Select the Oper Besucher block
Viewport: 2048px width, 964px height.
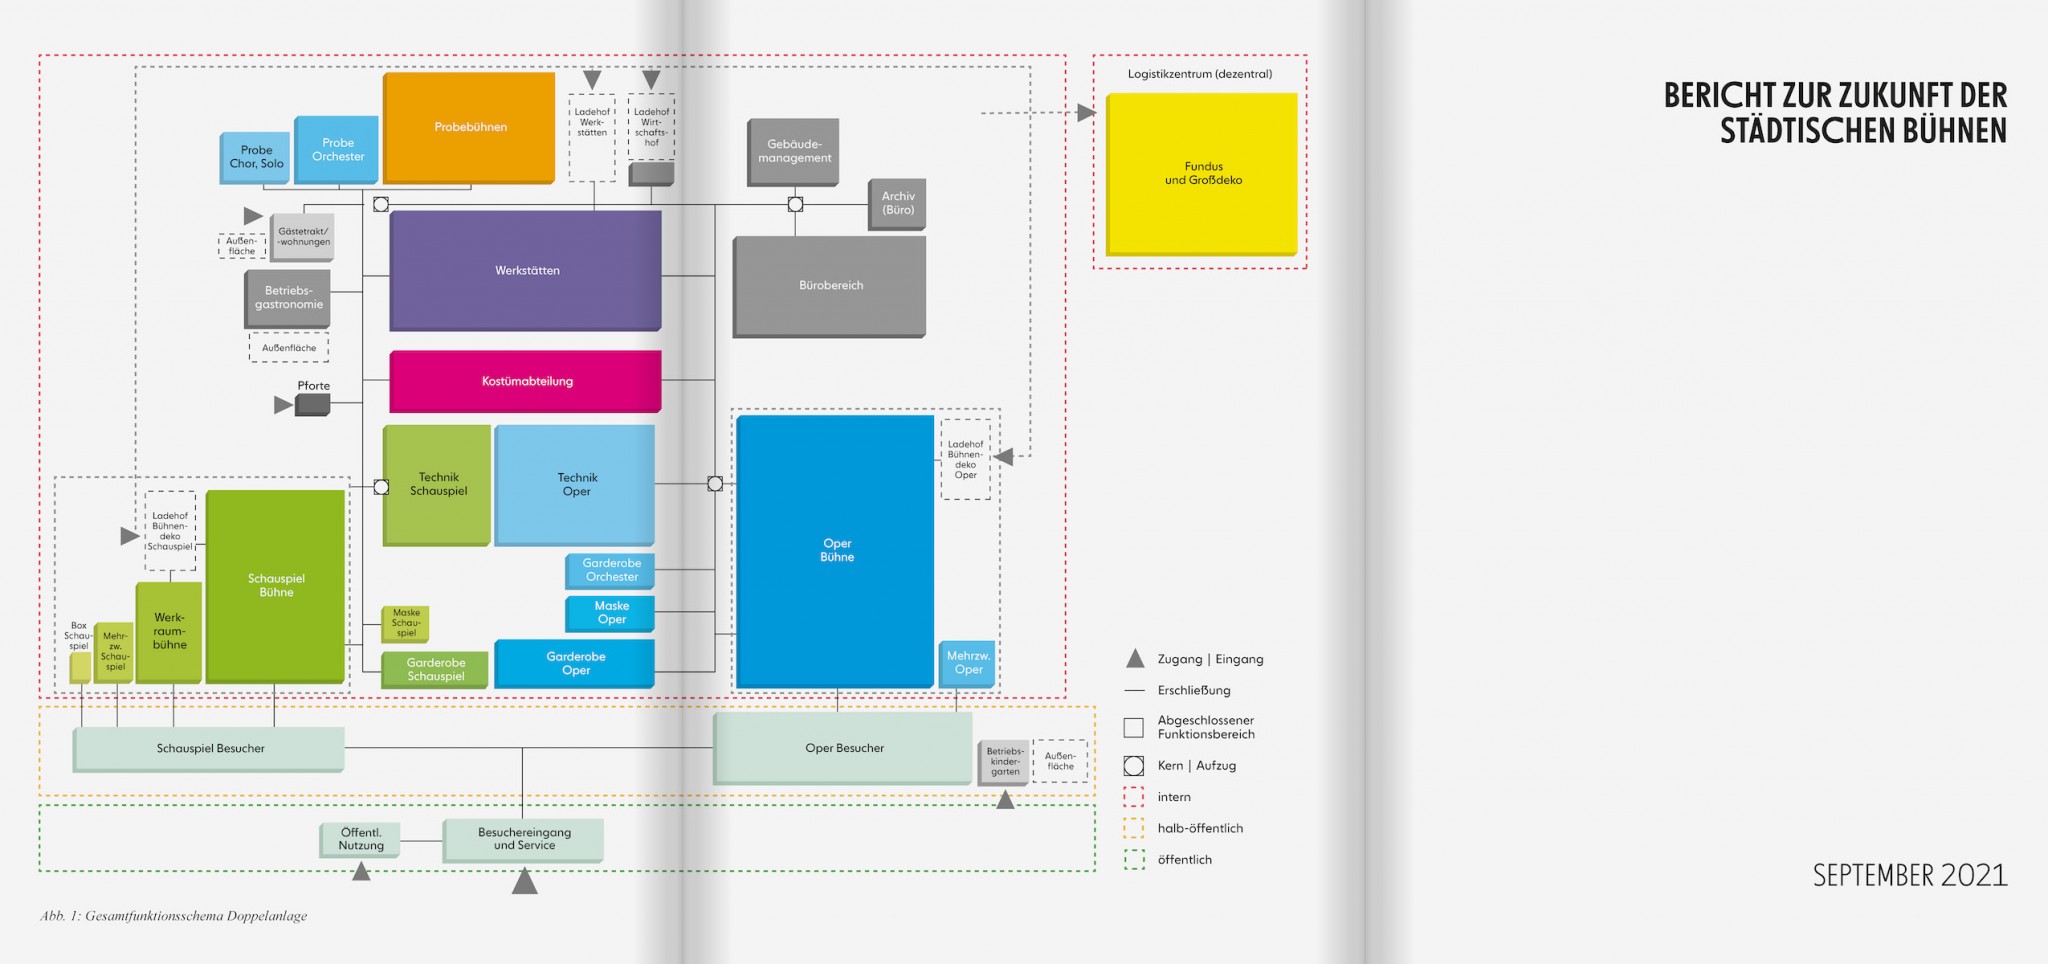(x=842, y=748)
